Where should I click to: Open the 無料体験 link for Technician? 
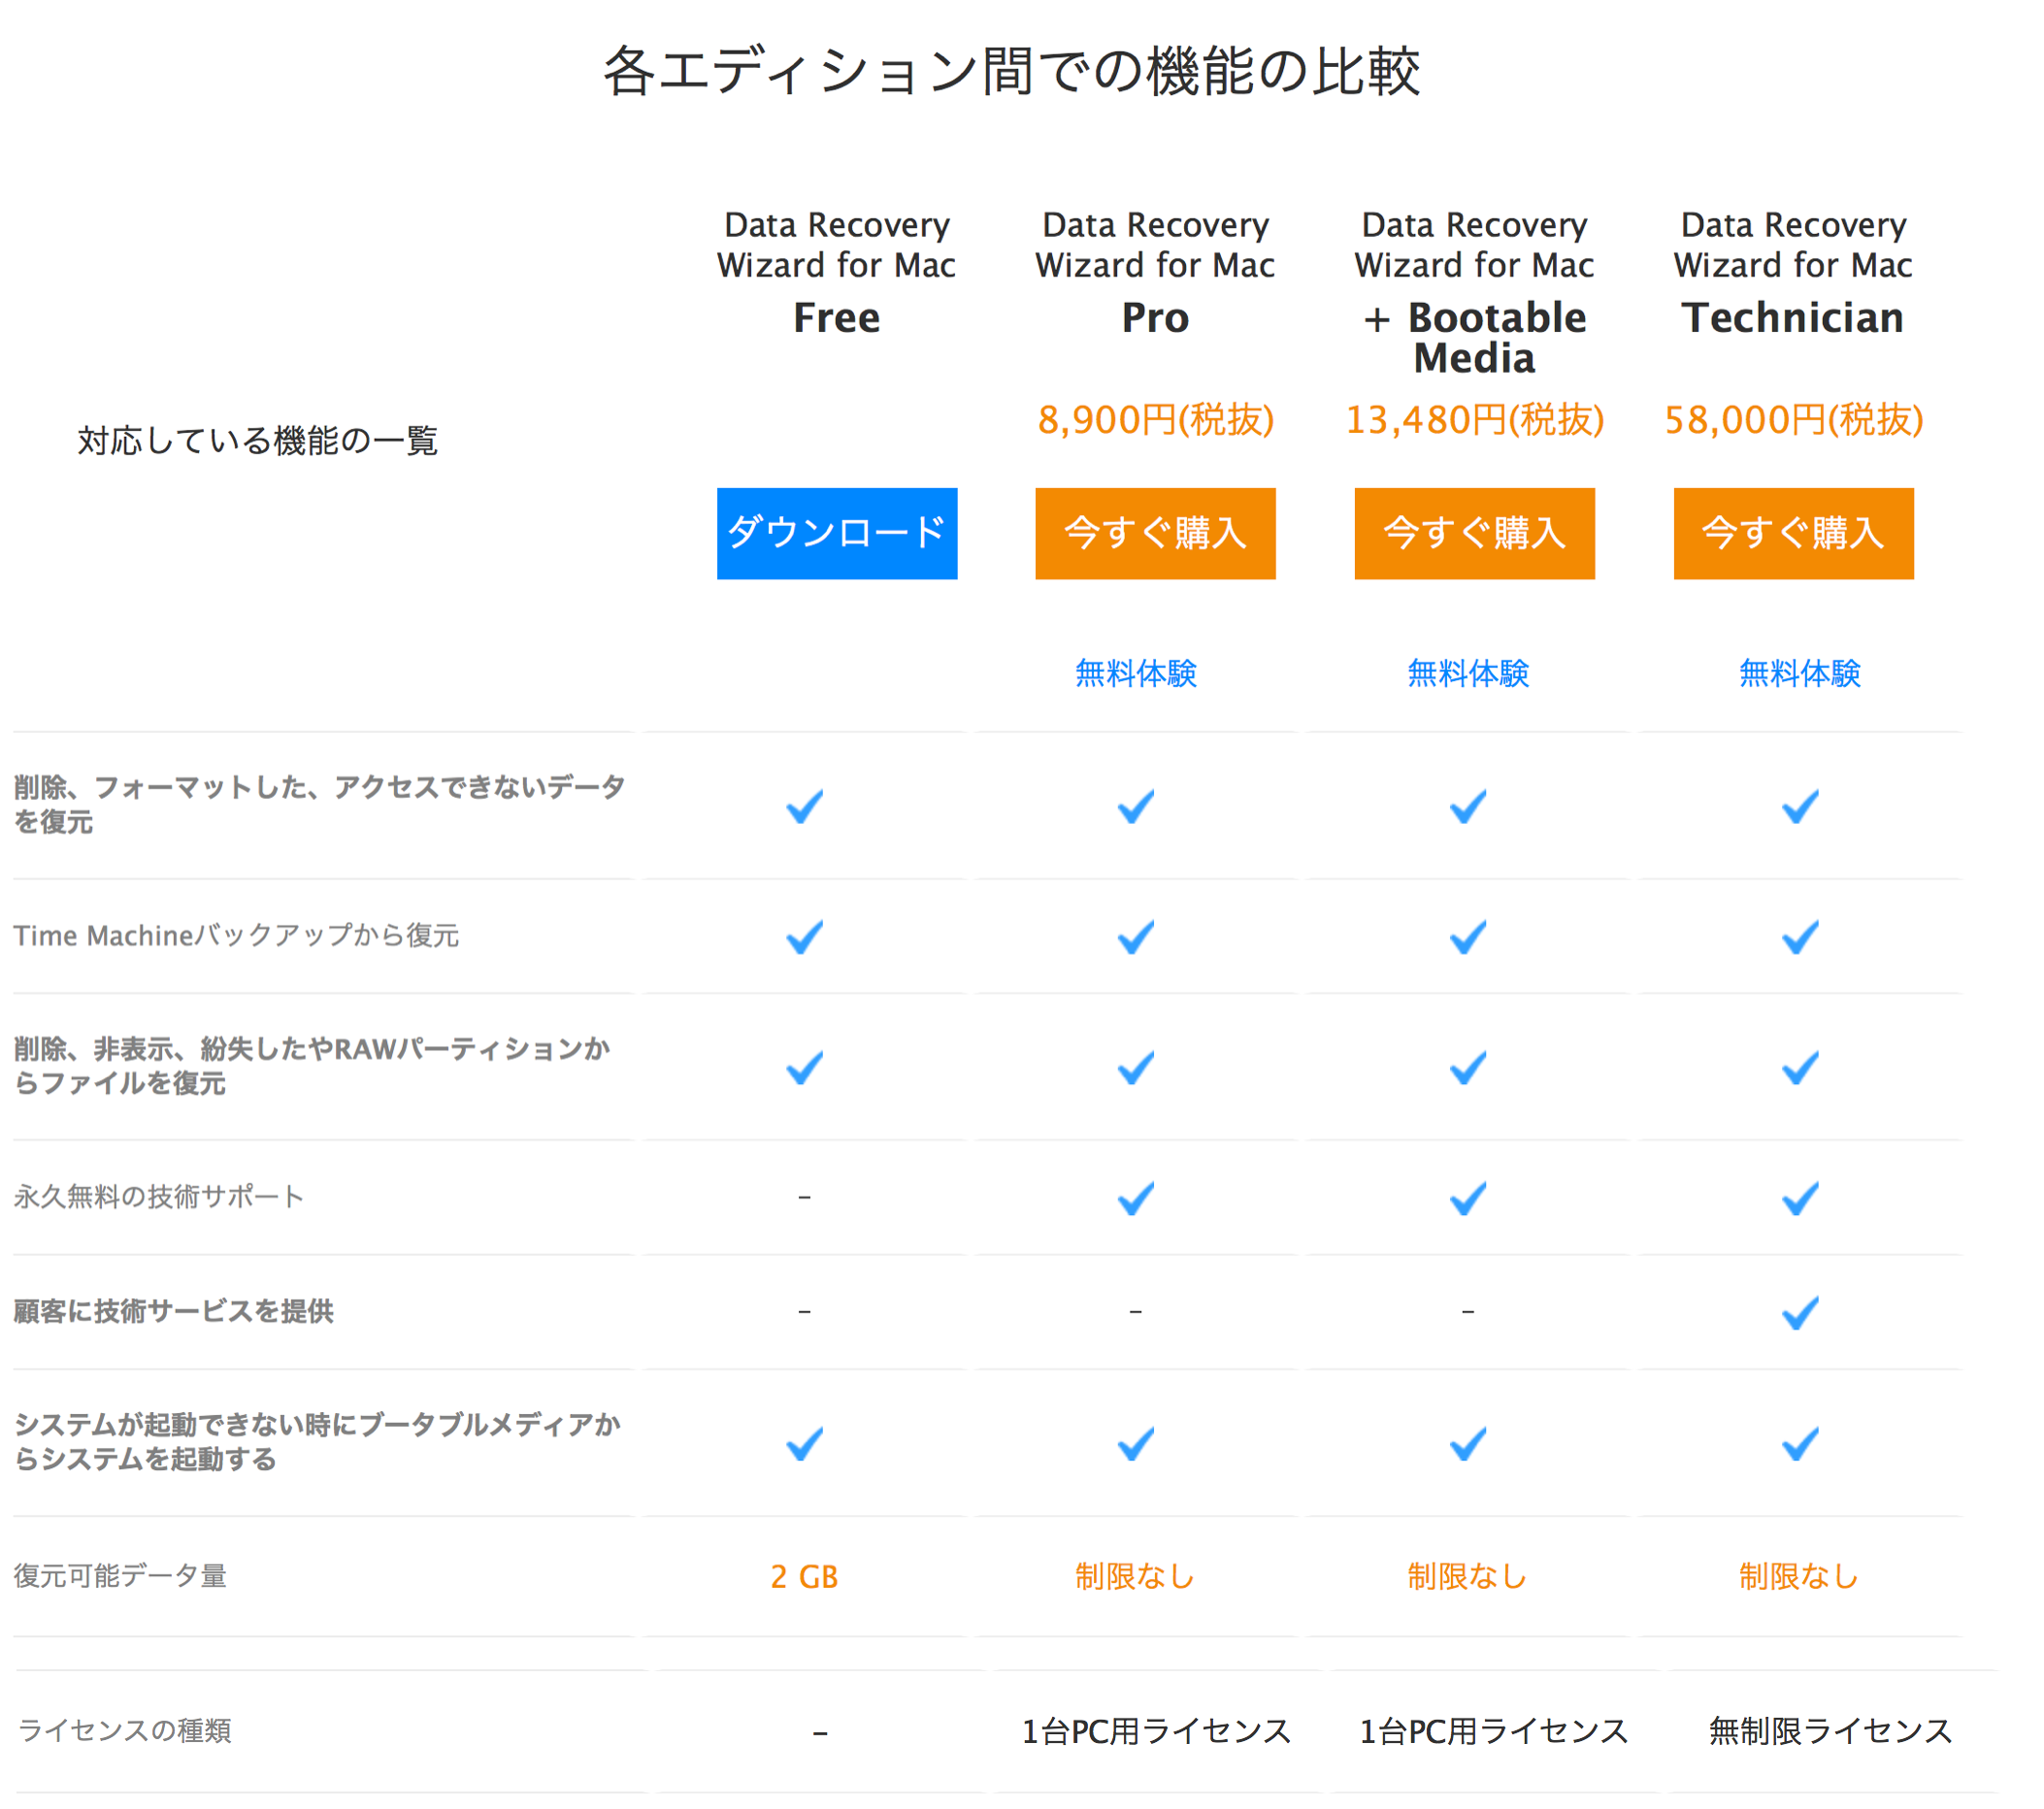(x=1799, y=673)
